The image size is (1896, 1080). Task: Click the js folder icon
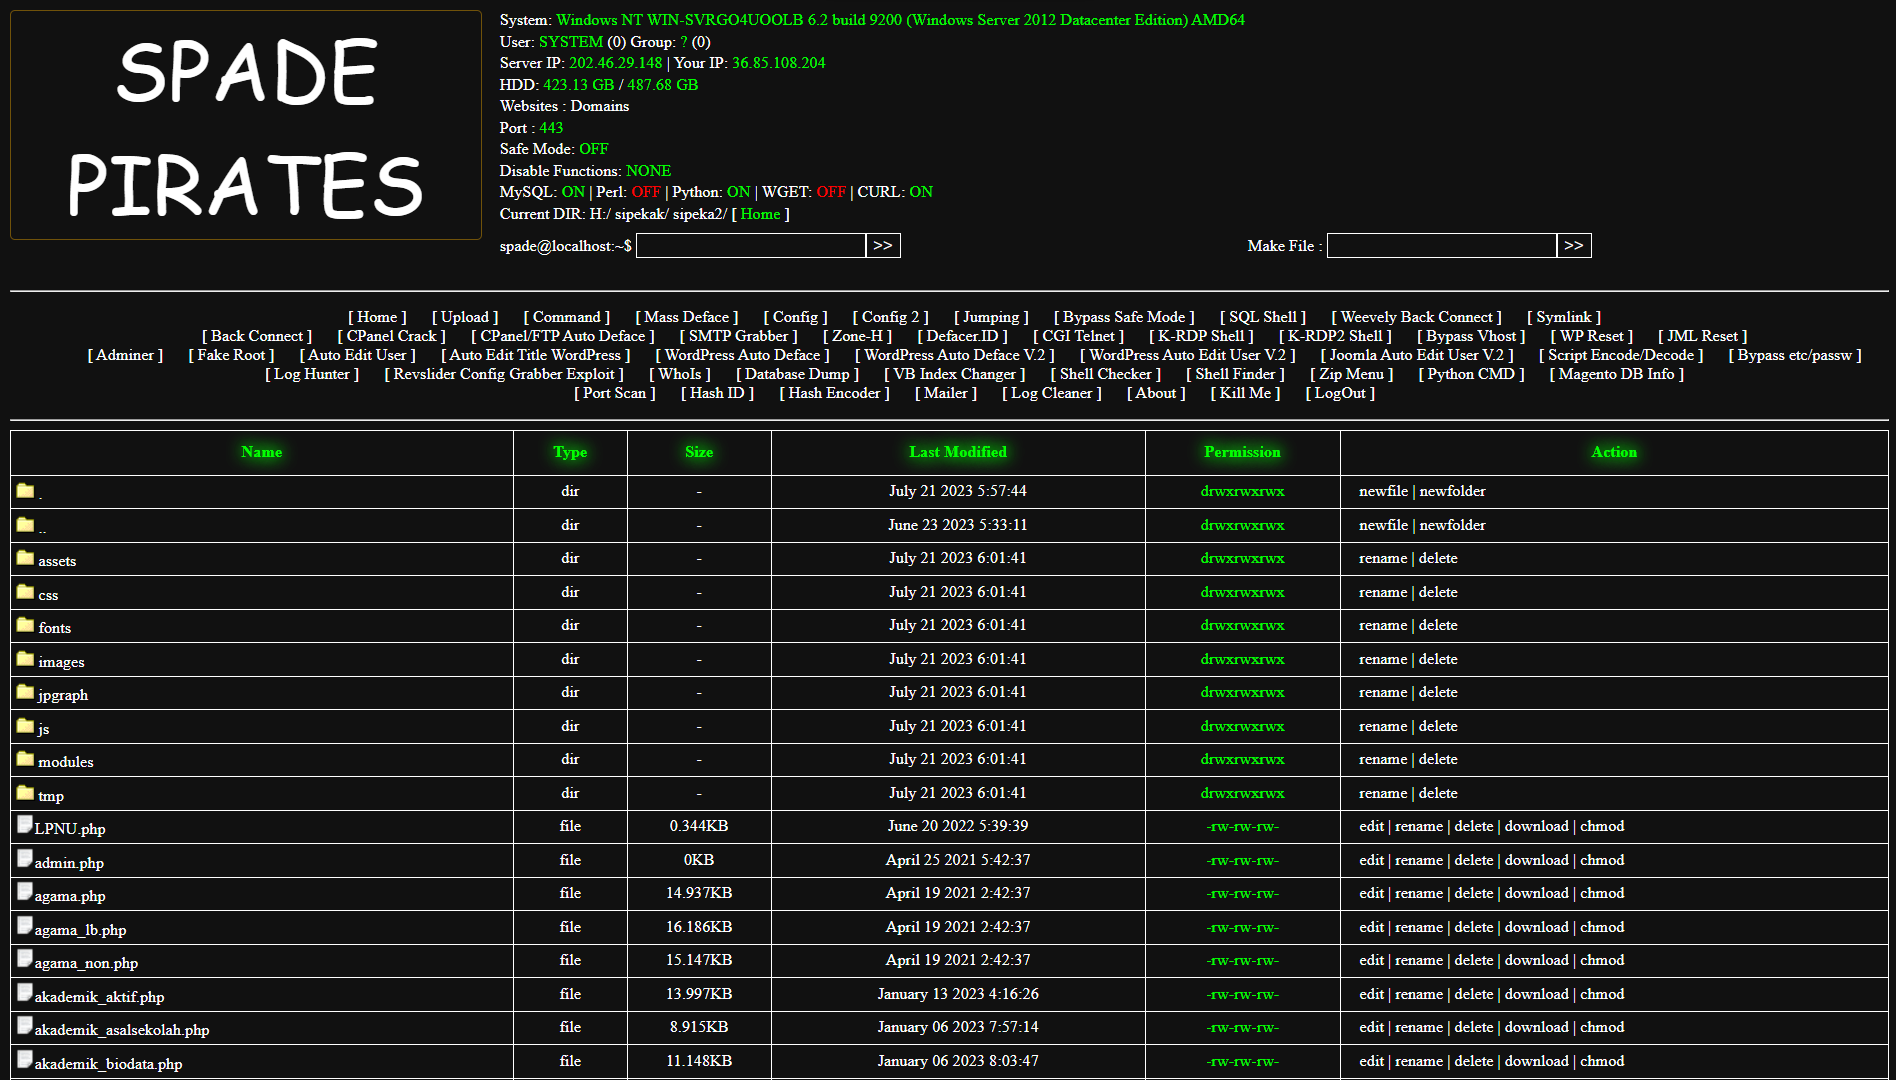pyautogui.click(x=25, y=726)
